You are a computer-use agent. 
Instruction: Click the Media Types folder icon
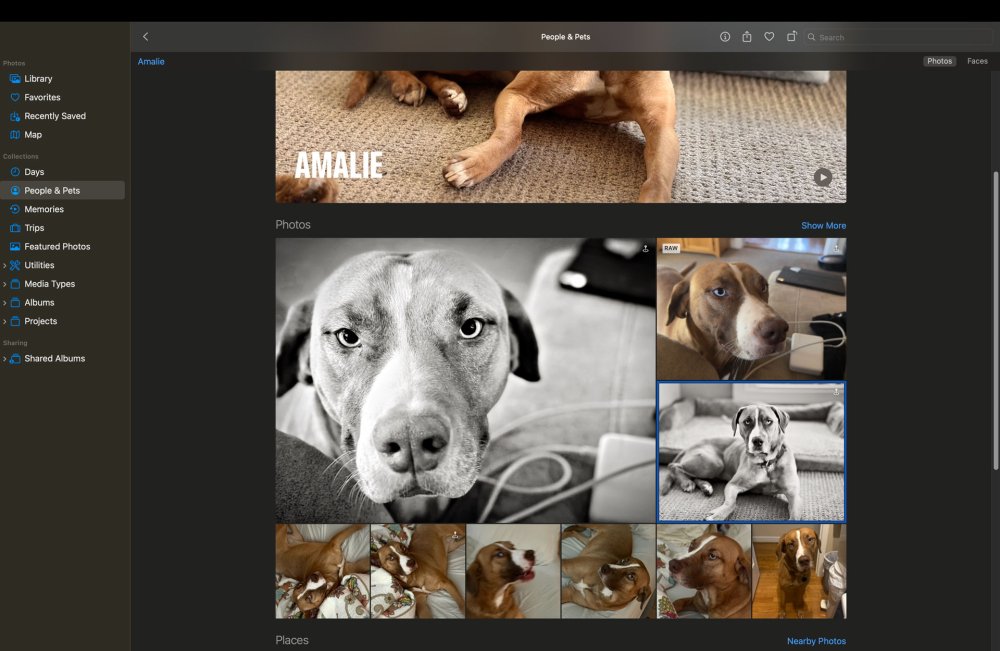pos(15,284)
